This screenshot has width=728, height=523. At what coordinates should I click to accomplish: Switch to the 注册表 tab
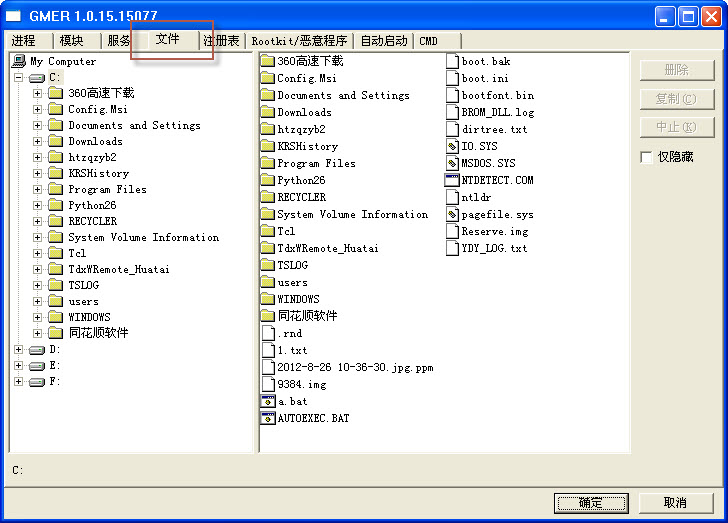tap(221, 41)
